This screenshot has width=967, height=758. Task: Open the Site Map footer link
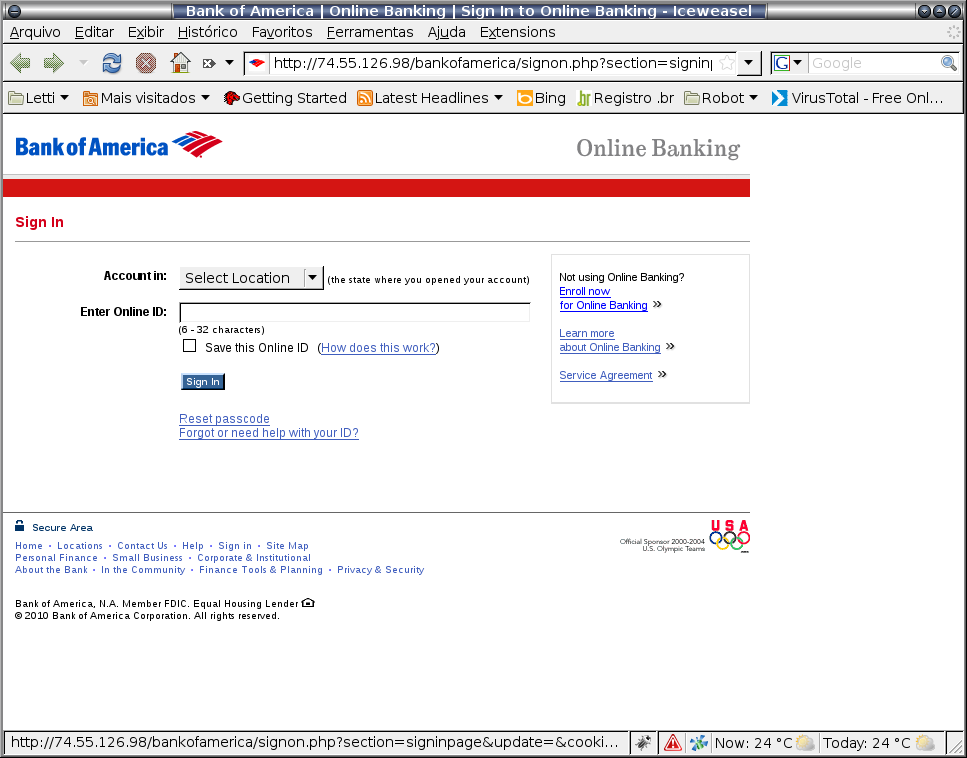coord(287,546)
